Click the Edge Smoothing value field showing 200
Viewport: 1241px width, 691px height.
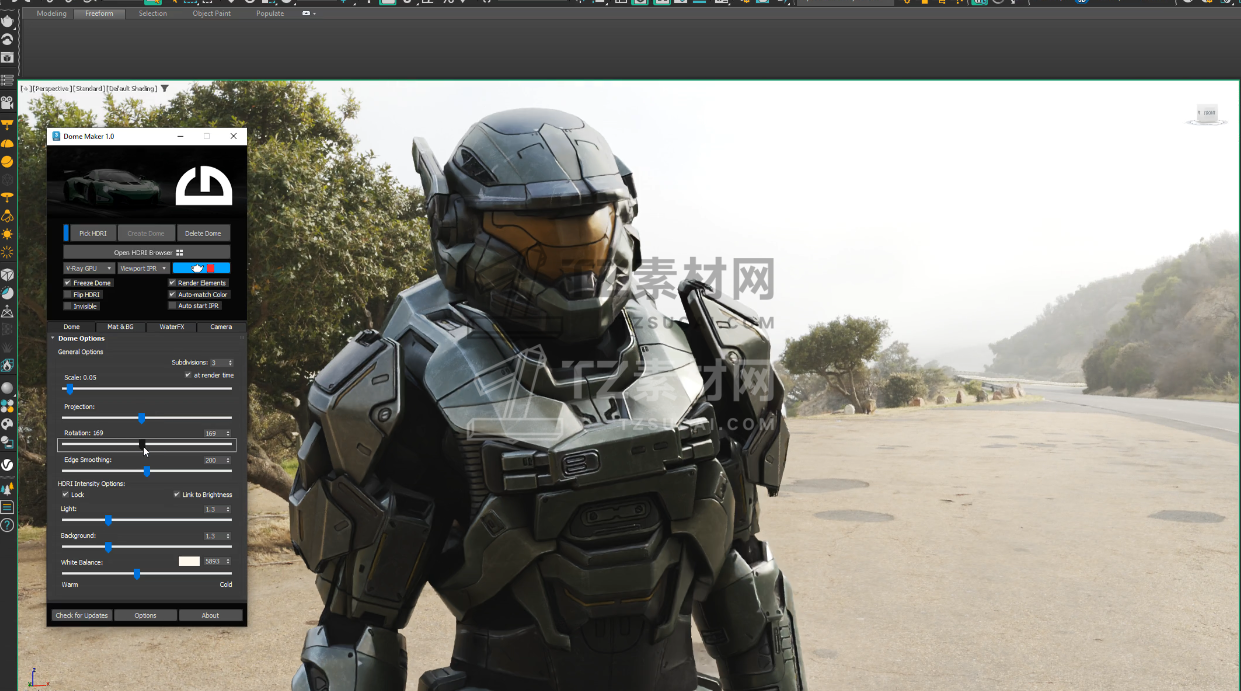[x=217, y=460]
